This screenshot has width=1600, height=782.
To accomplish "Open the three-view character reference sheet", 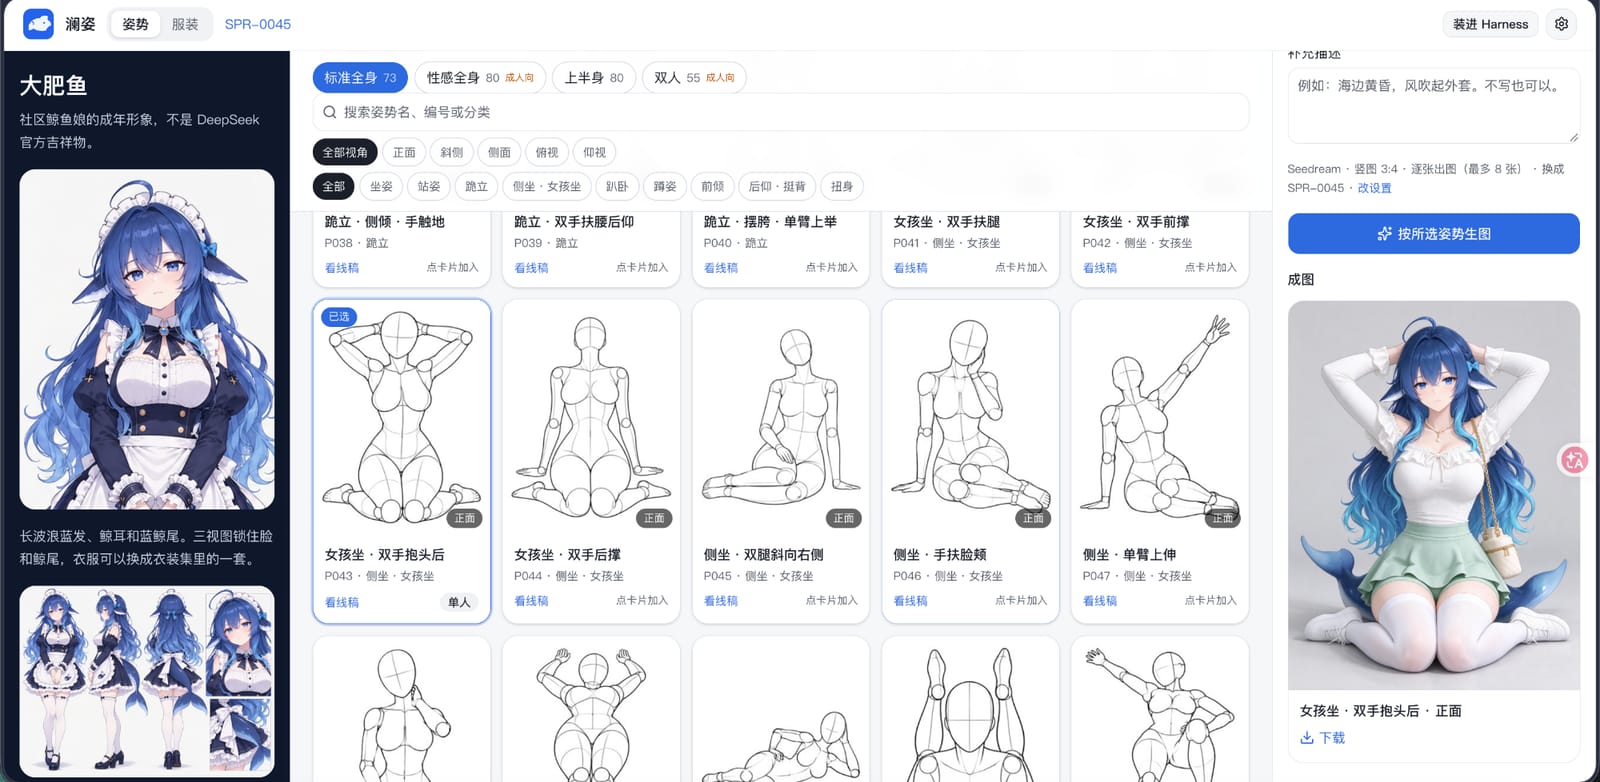I will tap(147, 681).
